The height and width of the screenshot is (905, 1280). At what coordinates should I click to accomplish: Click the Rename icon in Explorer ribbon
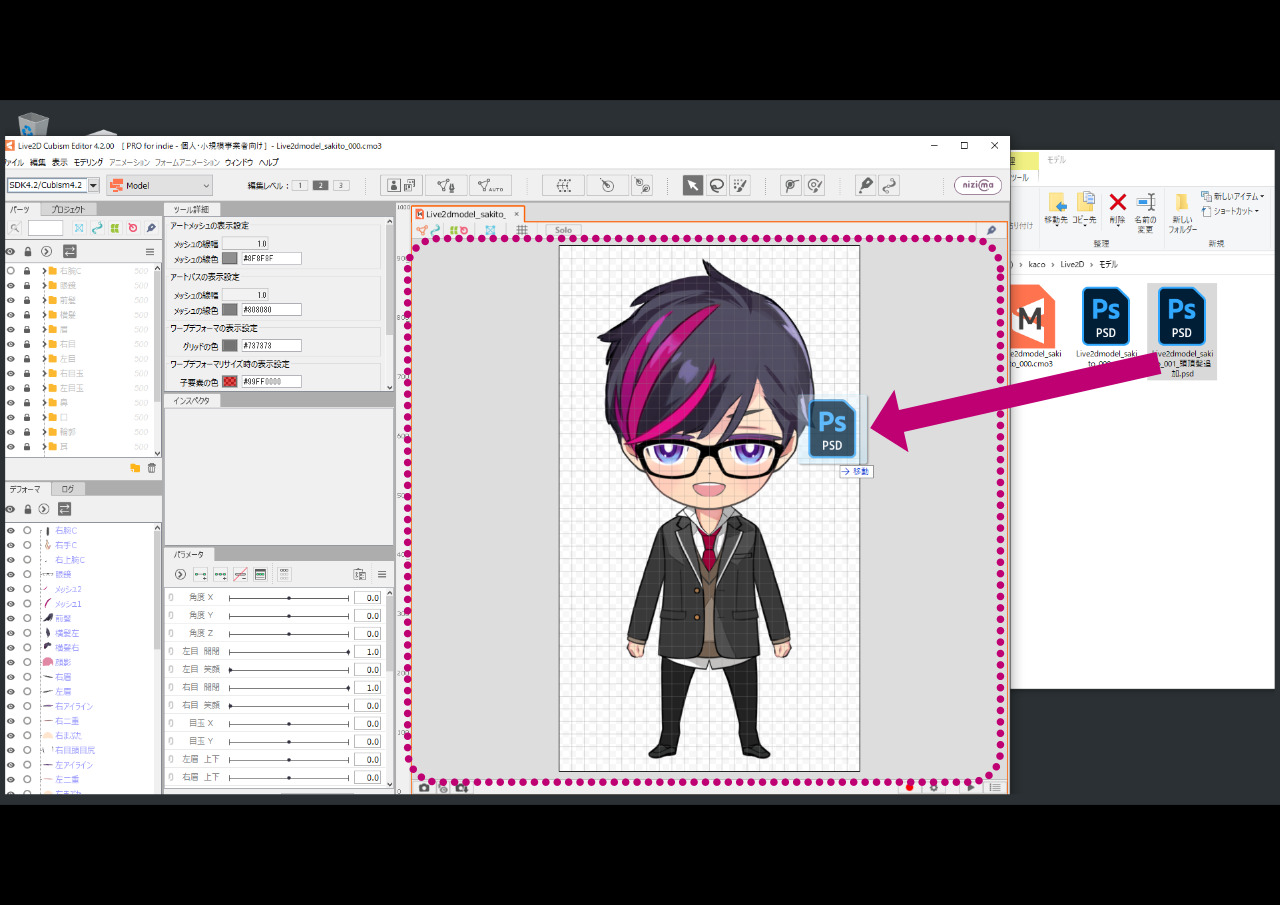tap(1146, 202)
